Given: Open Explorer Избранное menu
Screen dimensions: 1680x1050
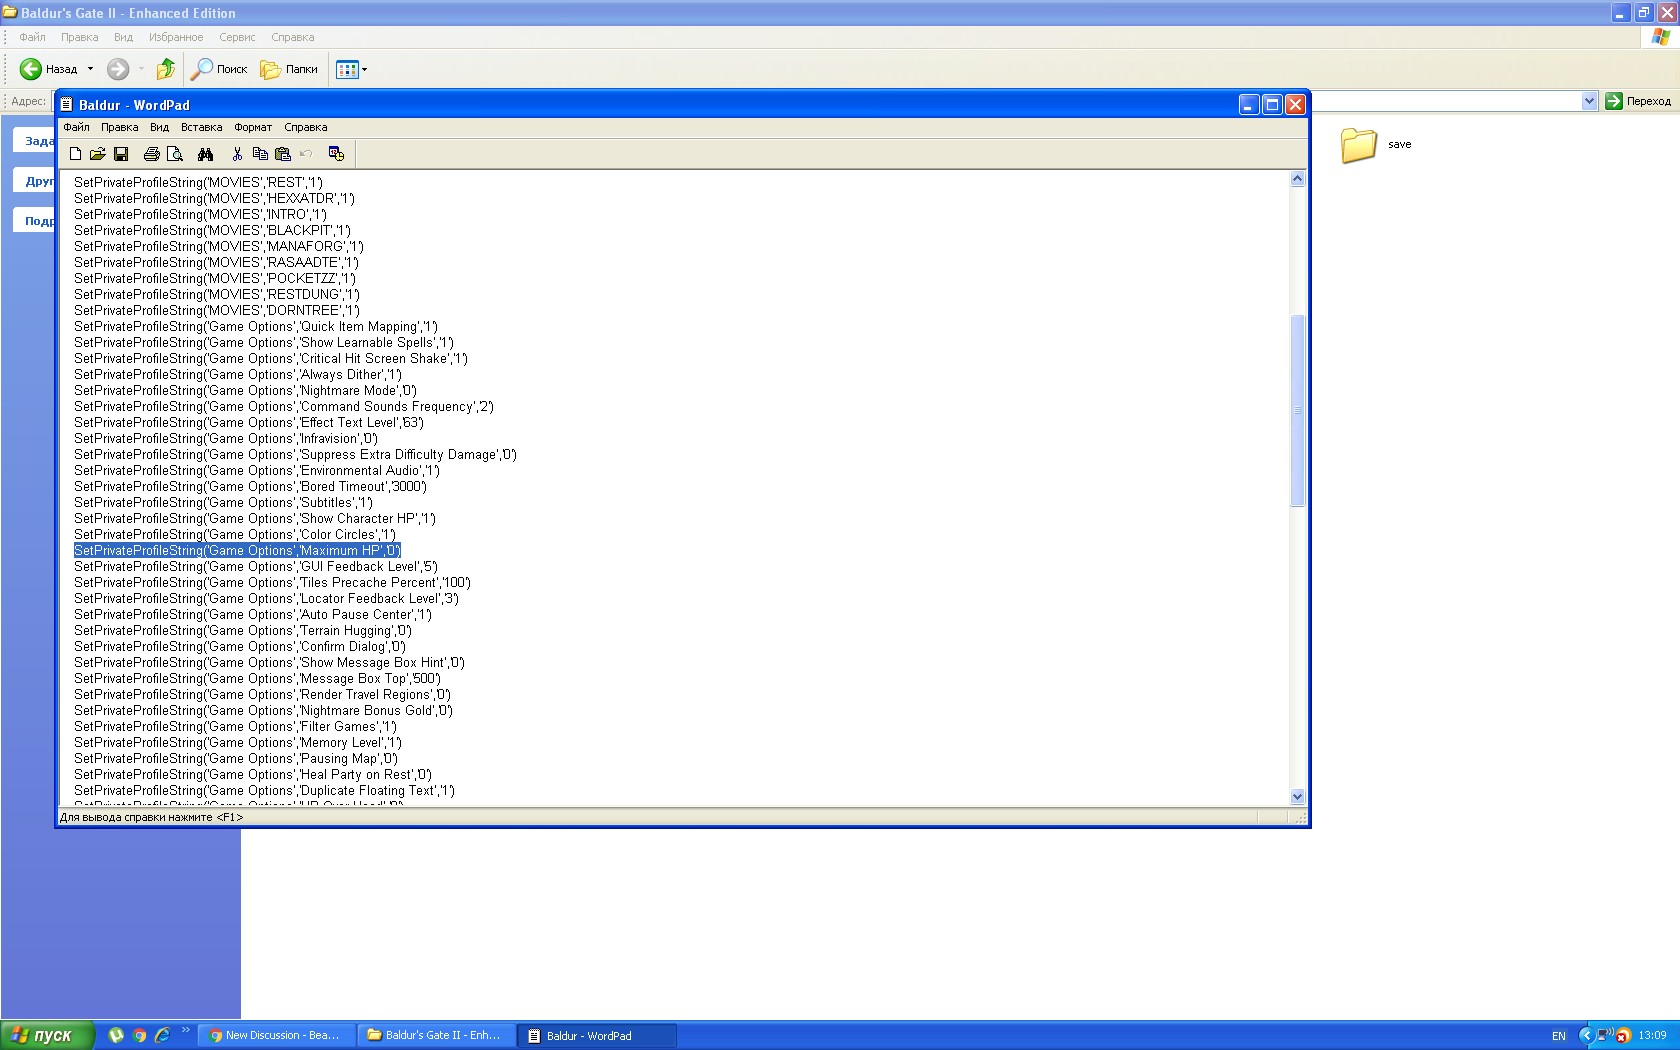Looking at the screenshot, I should tap(176, 37).
